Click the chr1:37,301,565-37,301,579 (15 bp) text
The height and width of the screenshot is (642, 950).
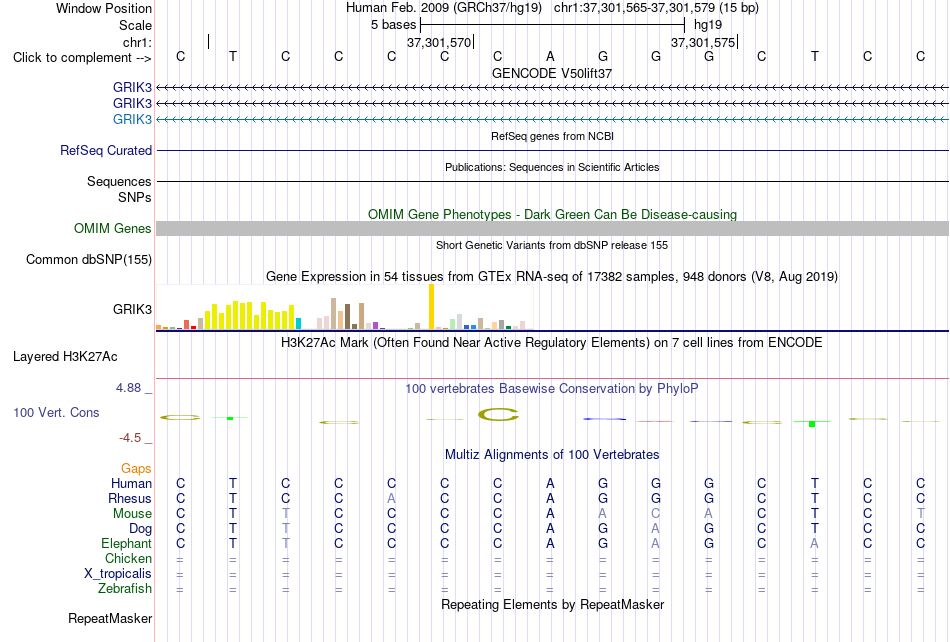(x=656, y=8)
